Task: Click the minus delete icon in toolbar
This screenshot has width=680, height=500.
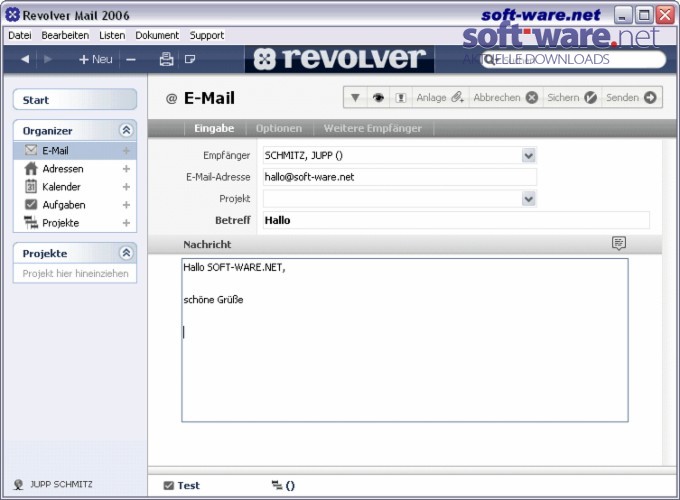Action: pyautogui.click(x=131, y=59)
